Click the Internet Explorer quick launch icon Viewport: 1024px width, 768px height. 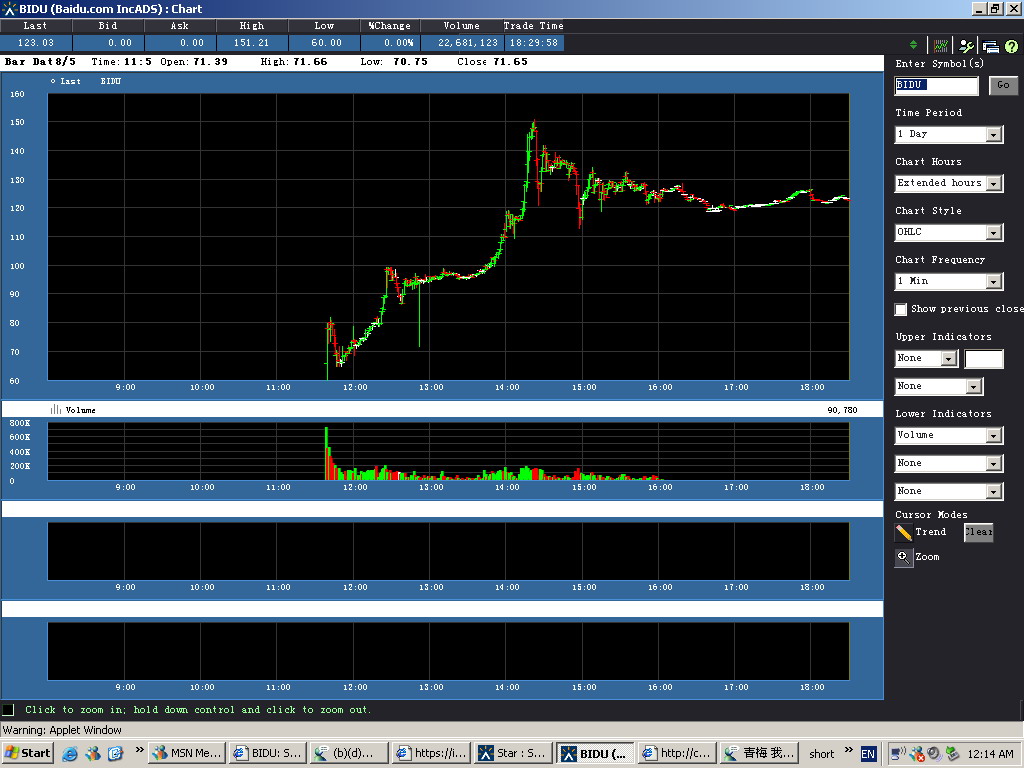coord(69,754)
